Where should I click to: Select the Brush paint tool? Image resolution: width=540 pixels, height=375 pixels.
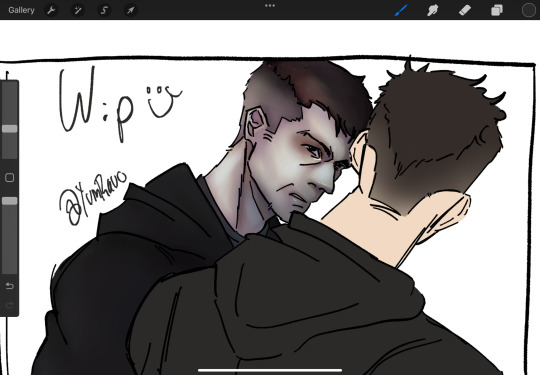click(x=401, y=10)
